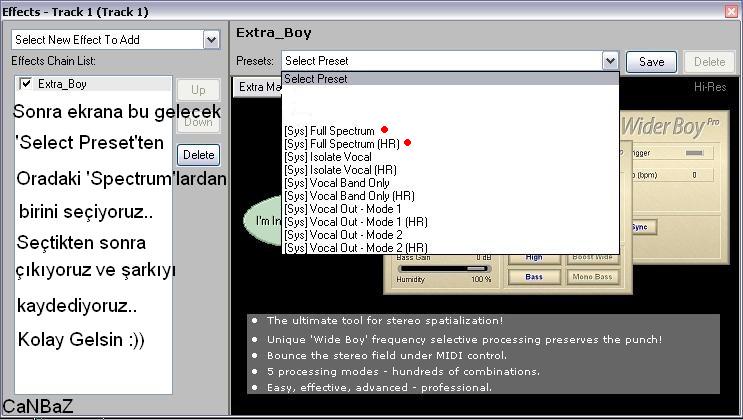743x420 pixels.
Task: Collapse the Presets dropdown using its arrow
Action: tap(610, 61)
